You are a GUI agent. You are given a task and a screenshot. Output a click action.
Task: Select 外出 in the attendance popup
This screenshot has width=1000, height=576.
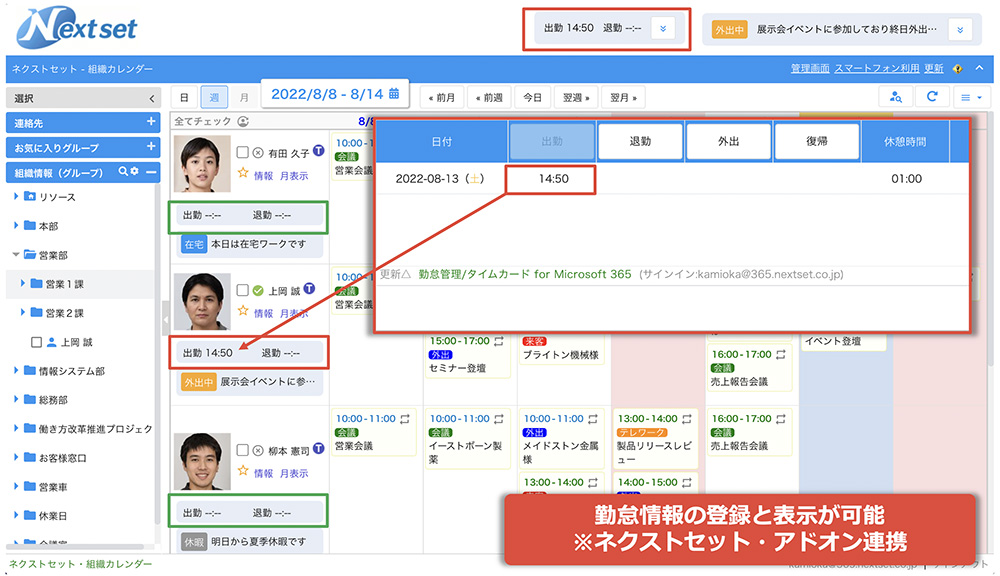(728, 141)
